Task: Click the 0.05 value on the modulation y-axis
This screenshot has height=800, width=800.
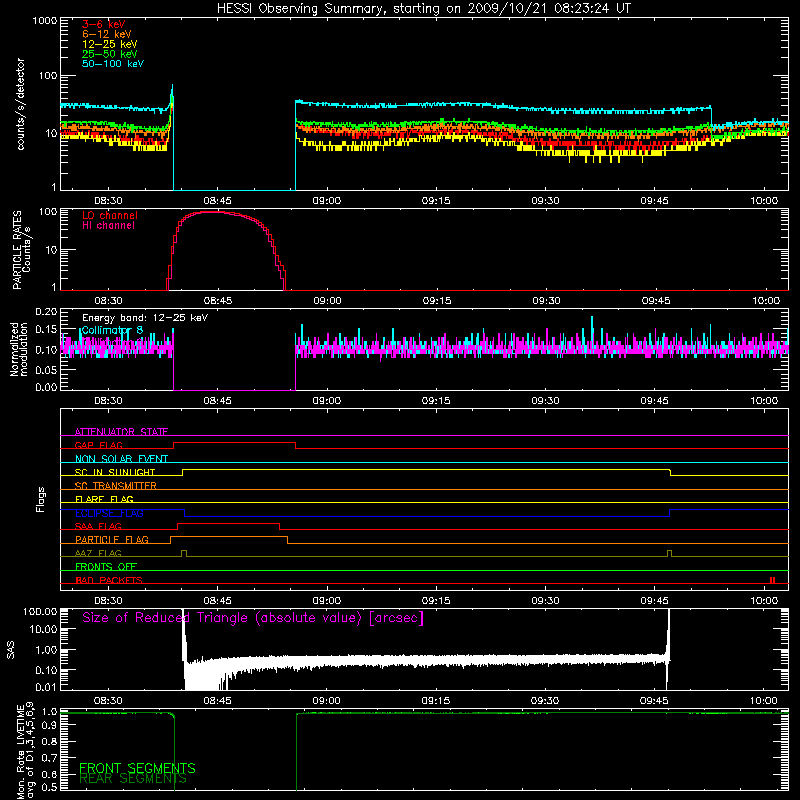Action: point(46,369)
